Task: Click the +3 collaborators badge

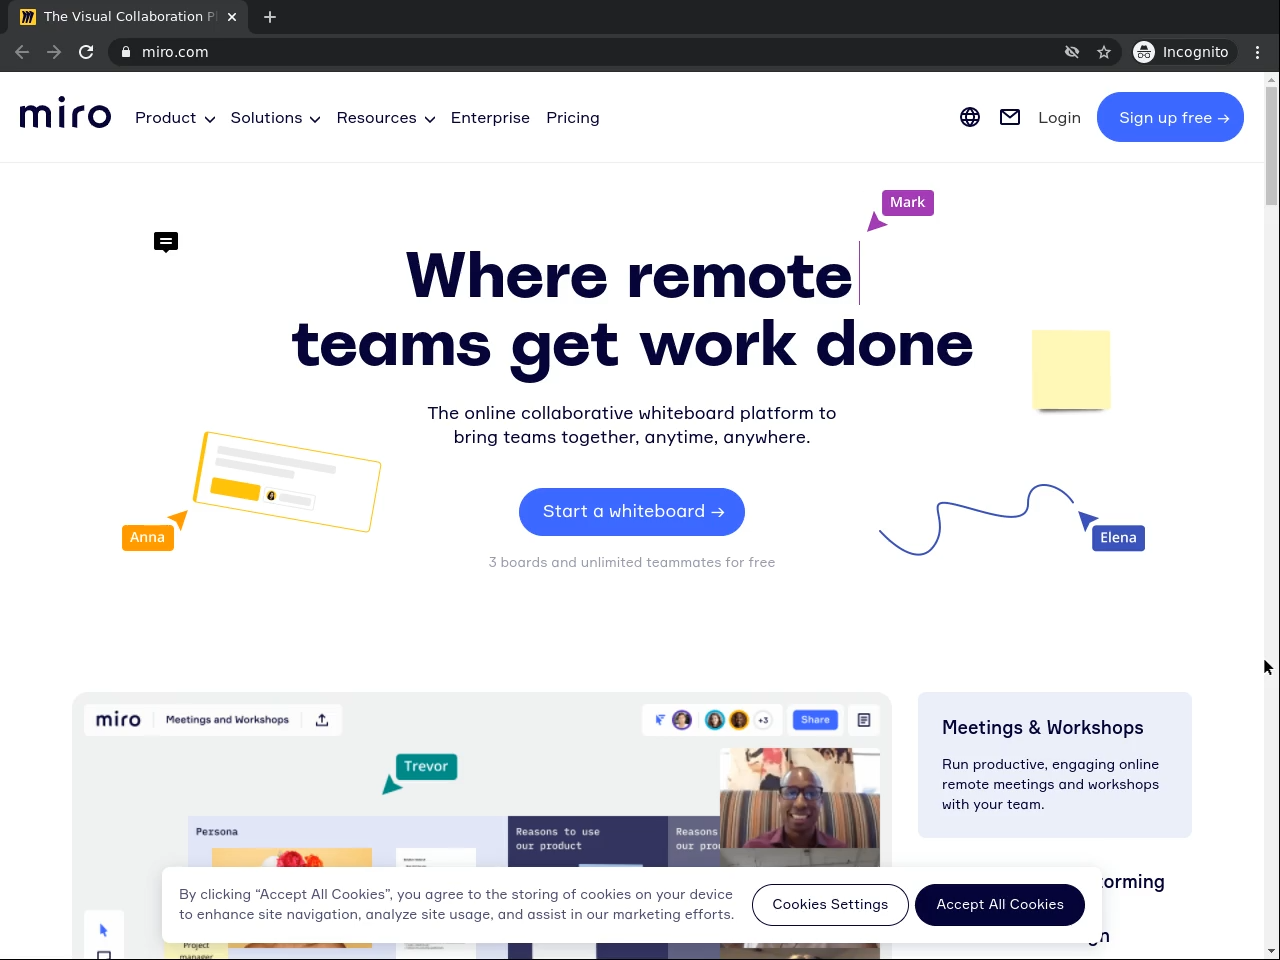Action: pyautogui.click(x=763, y=720)
